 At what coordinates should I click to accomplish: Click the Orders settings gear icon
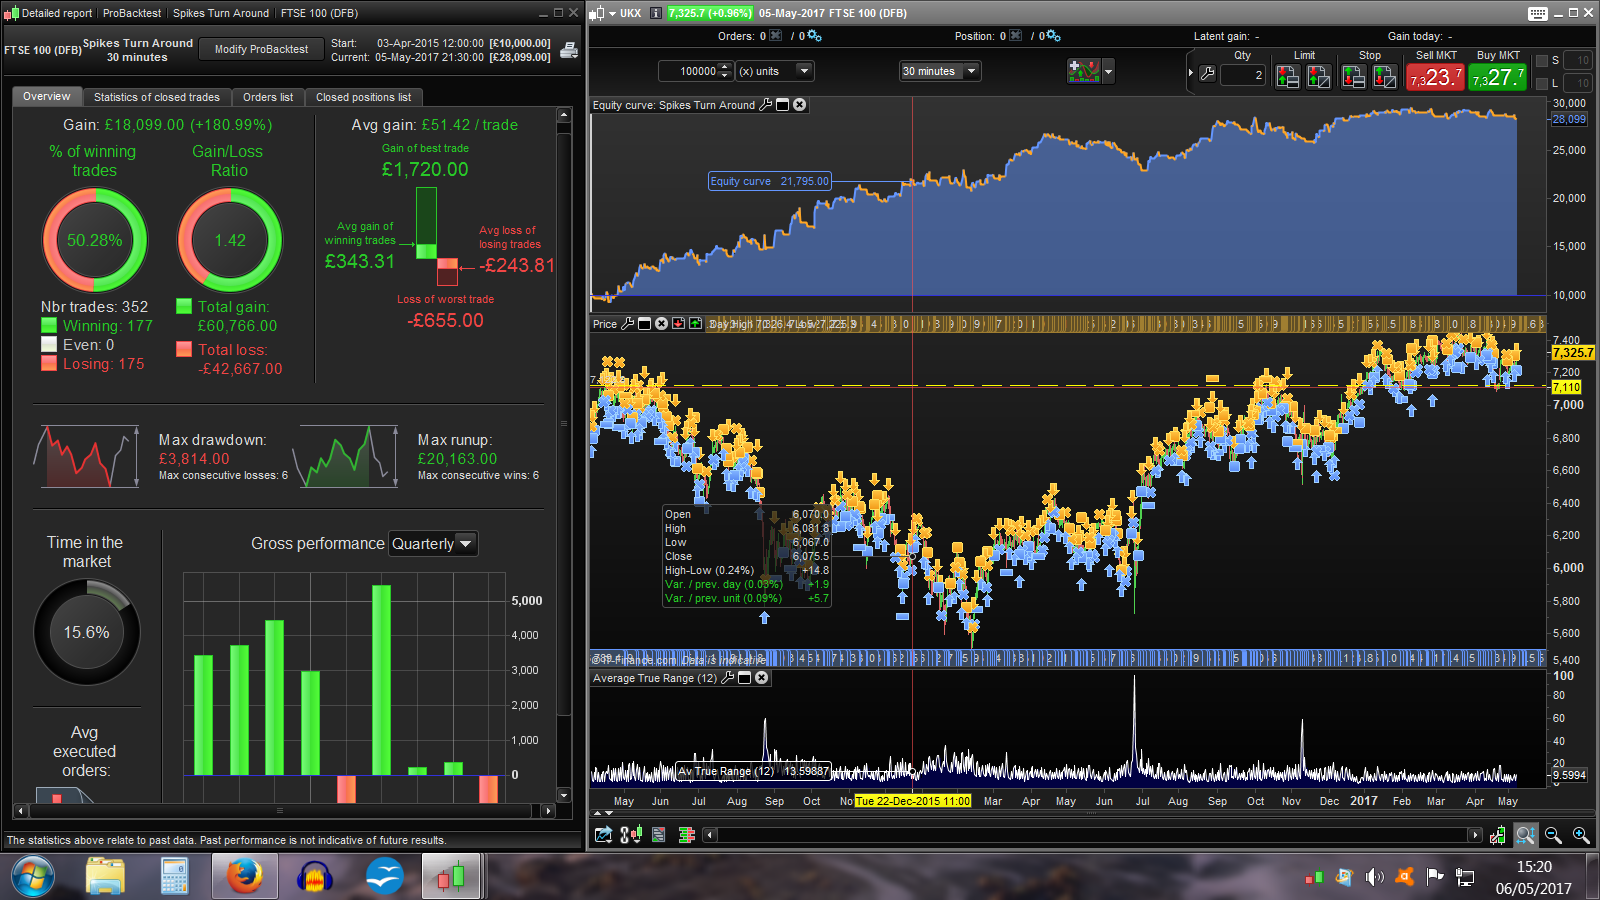click(814, 36)
